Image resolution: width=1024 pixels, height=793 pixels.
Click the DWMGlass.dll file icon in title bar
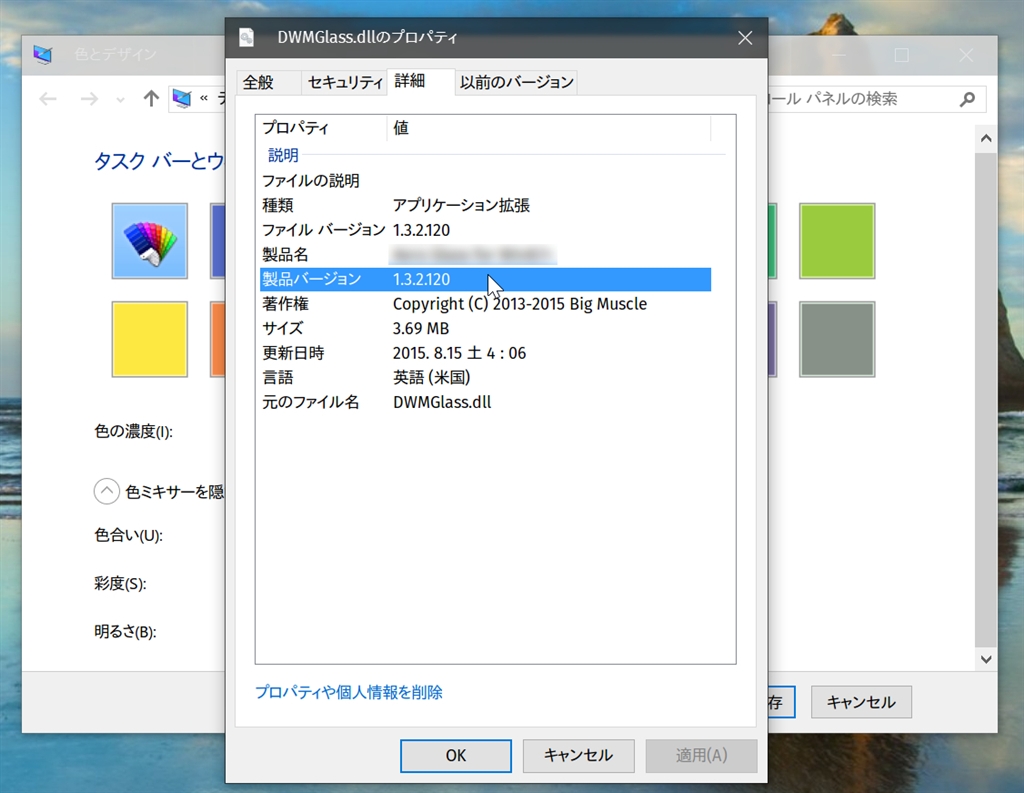(x=247, y=38)
